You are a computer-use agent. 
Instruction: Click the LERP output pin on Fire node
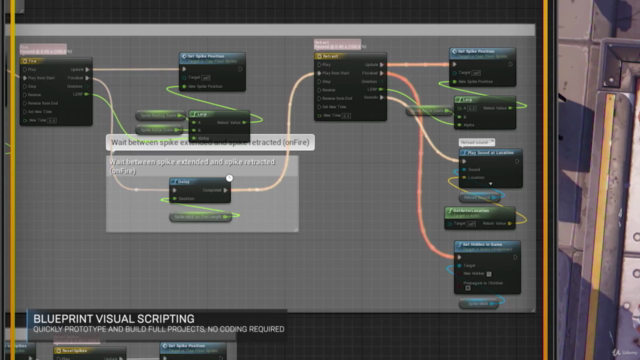[x=86, y=94]
